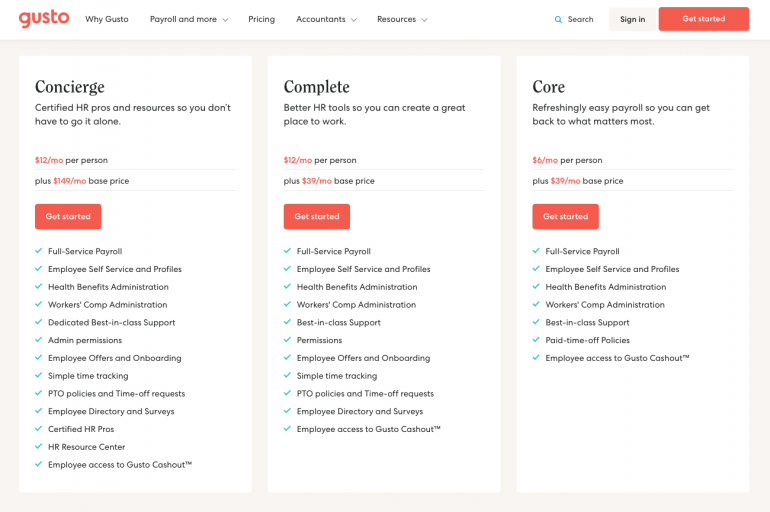The height and width of the screenshot is (512, 770).
Task: Open the Why Gusto page
Action: 107,19
